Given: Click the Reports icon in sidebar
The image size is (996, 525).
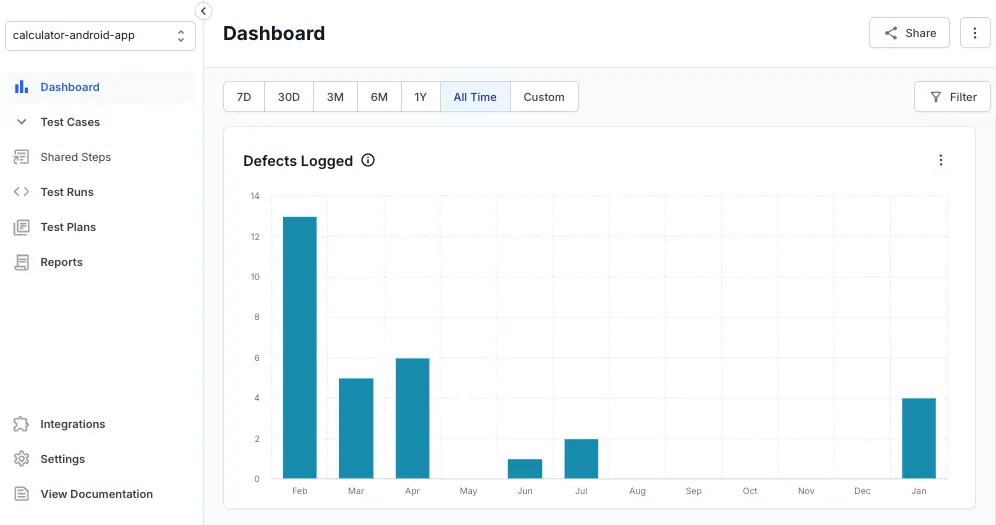Looking at the screenshot, I should tap(21, 262).
